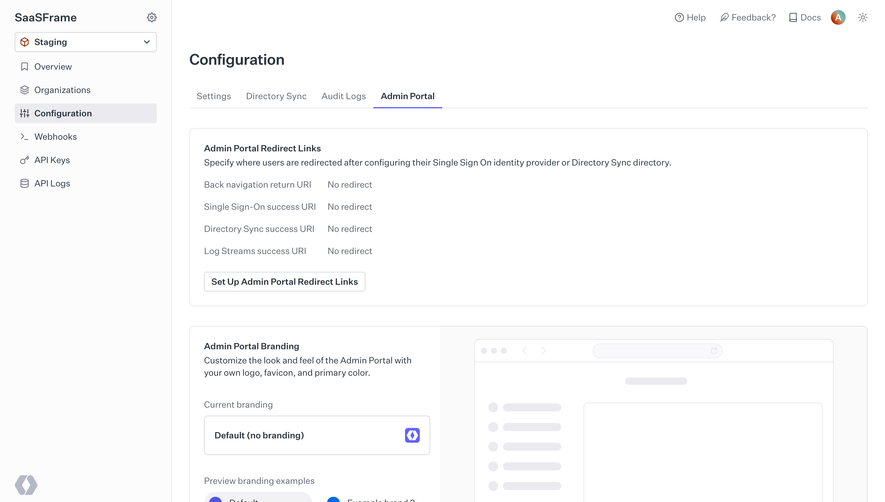Viewport: 885px width, 502px height.
Task: Click the Admin Portal Branding heading
Action: click(252, 346)
